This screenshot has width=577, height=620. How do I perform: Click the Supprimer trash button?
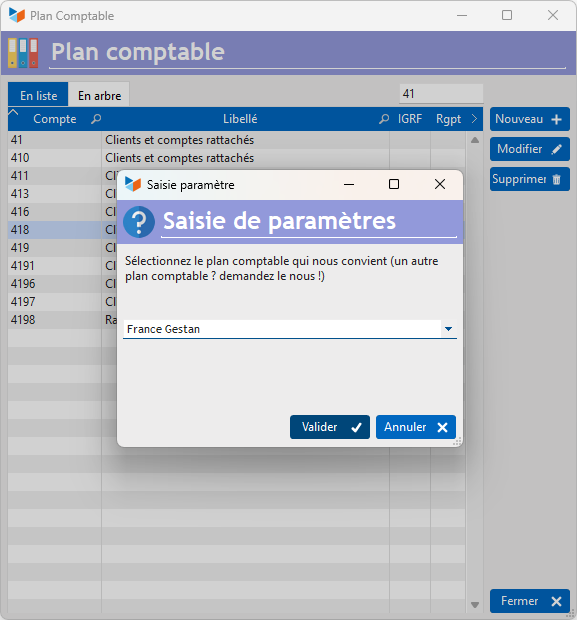(x=530, y=179)
